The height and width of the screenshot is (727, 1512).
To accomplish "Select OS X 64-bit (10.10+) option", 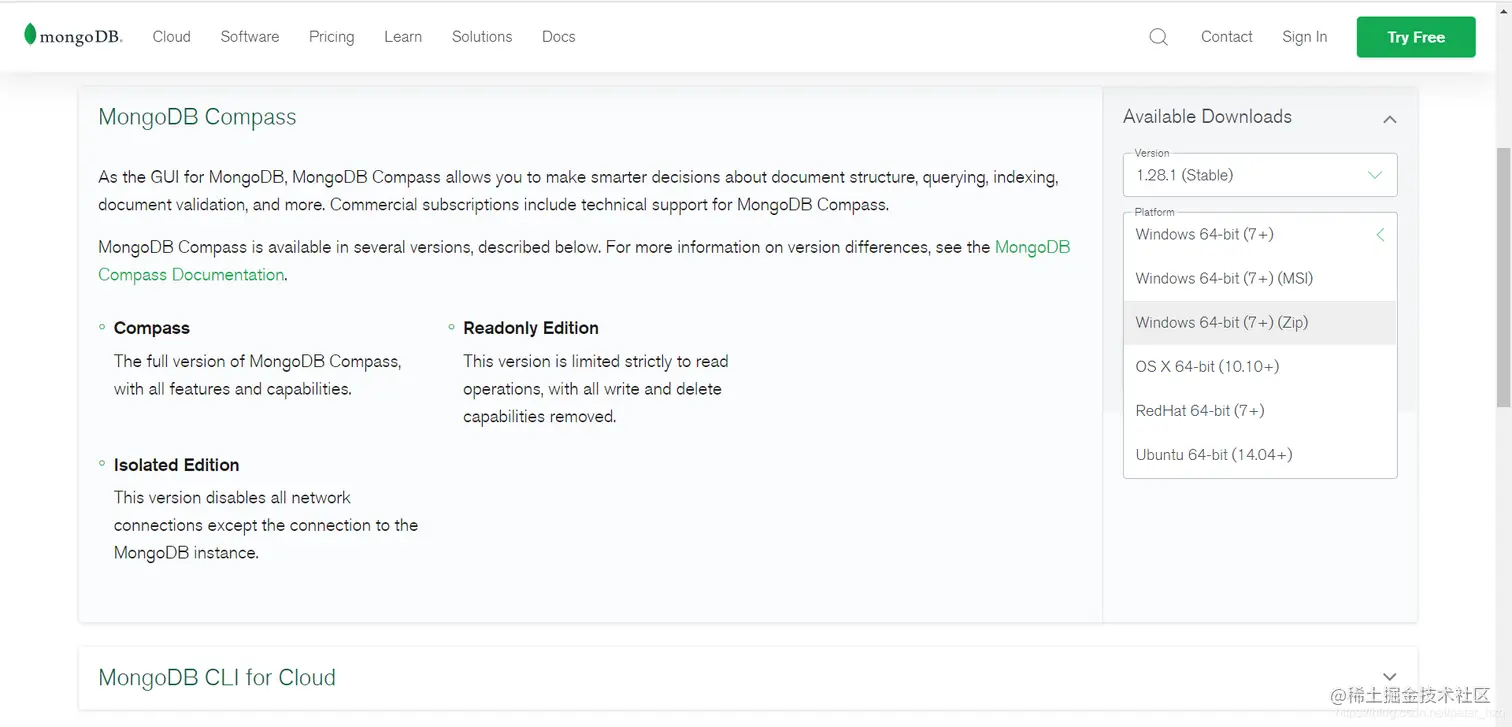I will (x=1260, y=367).
